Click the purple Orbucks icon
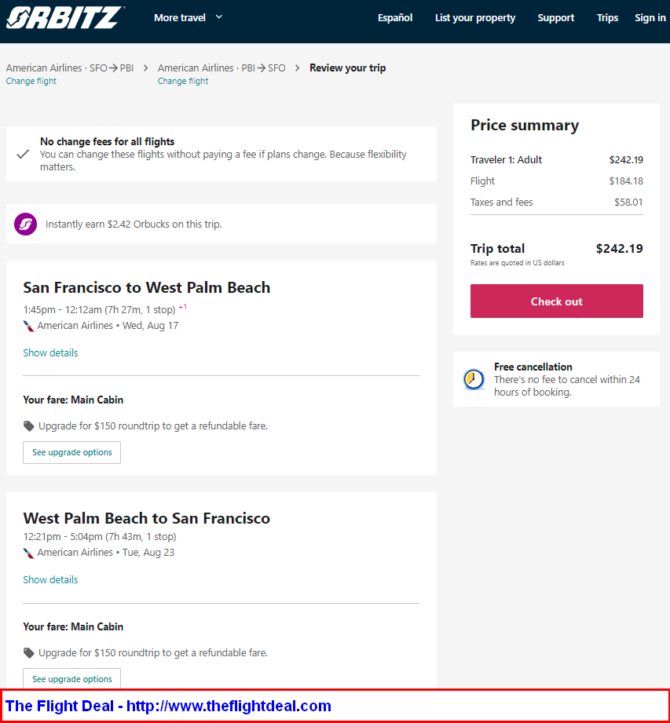The width and height of the screenshot is (670, 723). [x=25, y=224]
